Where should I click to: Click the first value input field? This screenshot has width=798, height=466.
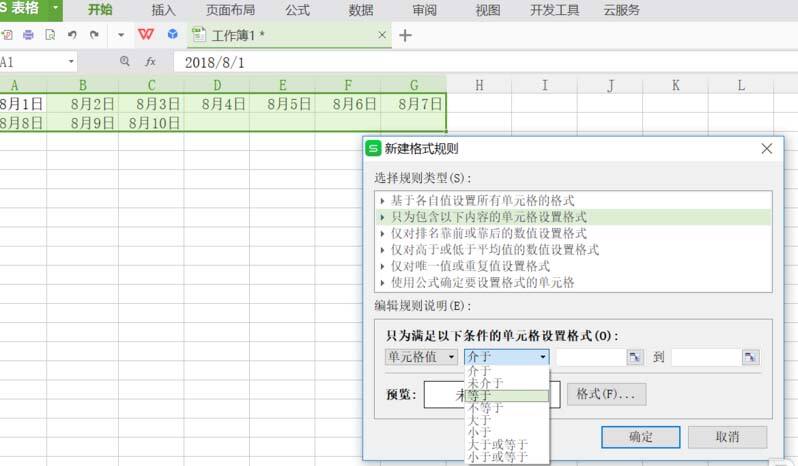[591, 357]
